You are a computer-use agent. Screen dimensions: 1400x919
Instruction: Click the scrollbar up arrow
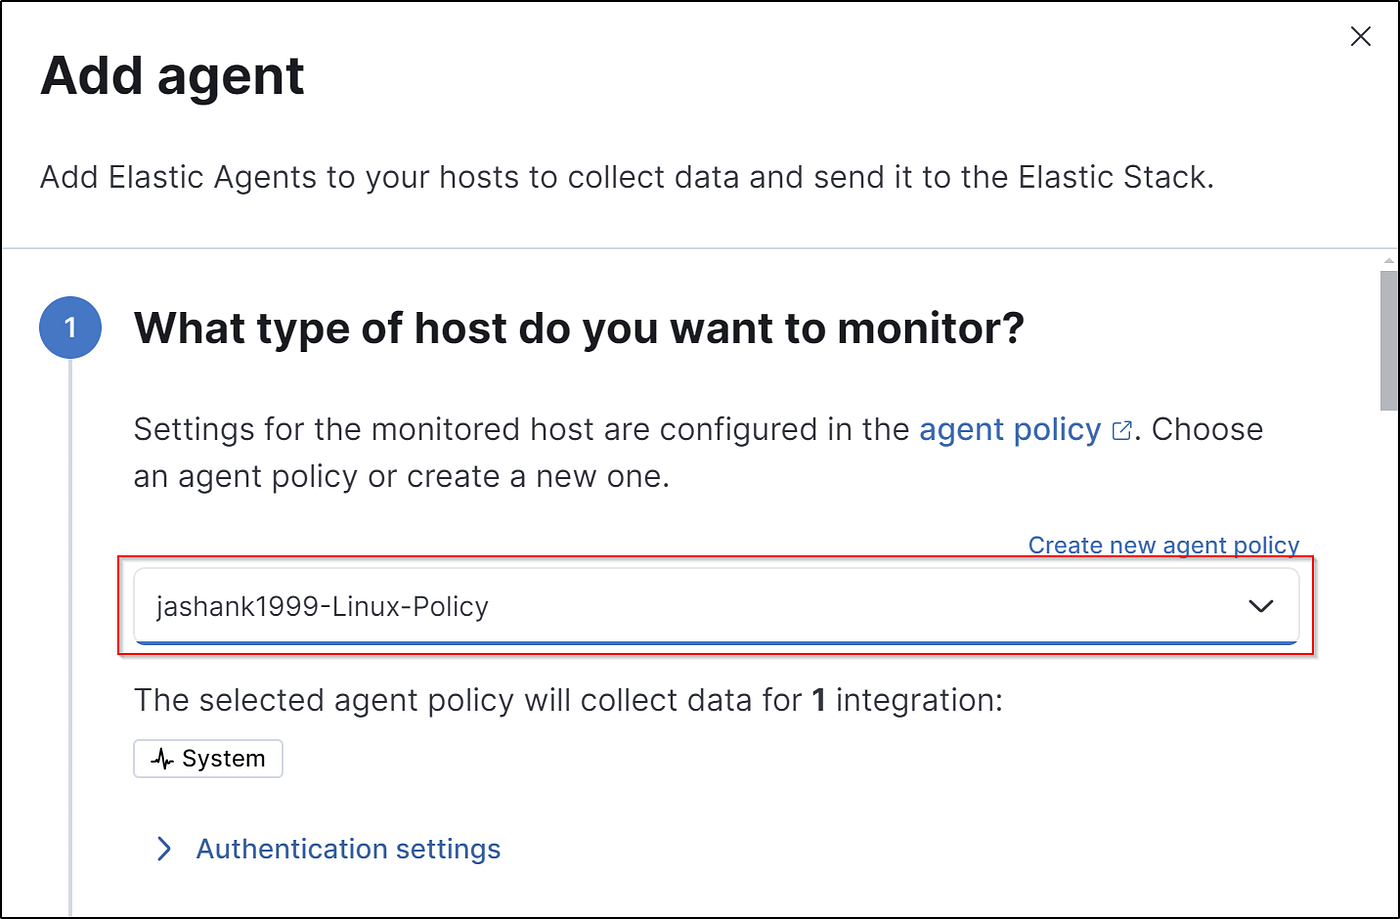click(x=1389, y=262)
